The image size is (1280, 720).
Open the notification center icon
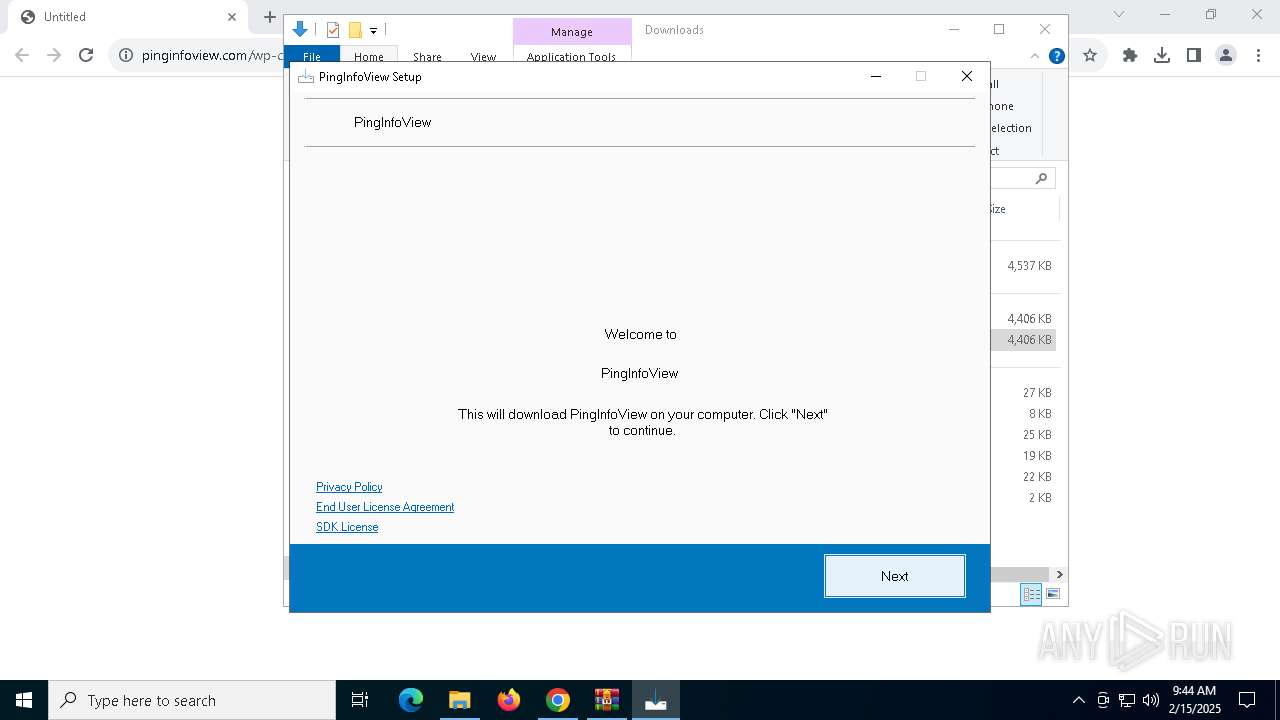1247,700
